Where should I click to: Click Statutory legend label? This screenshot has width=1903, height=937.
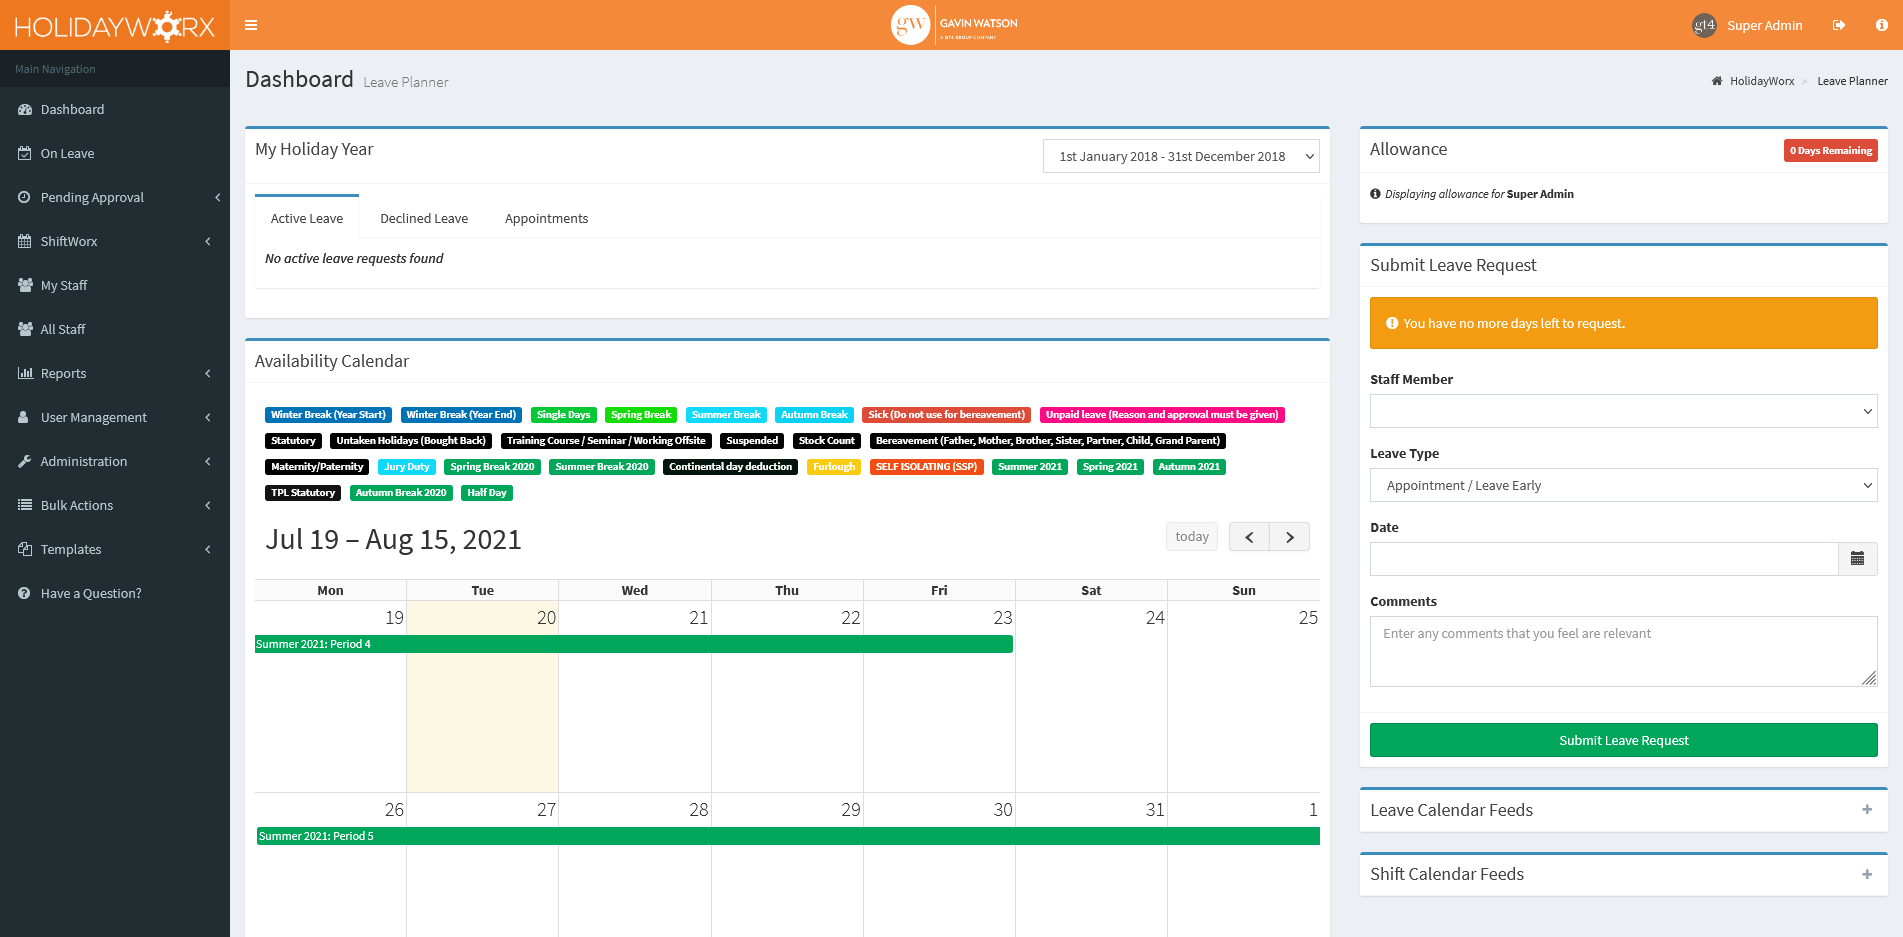coord(293,440)
